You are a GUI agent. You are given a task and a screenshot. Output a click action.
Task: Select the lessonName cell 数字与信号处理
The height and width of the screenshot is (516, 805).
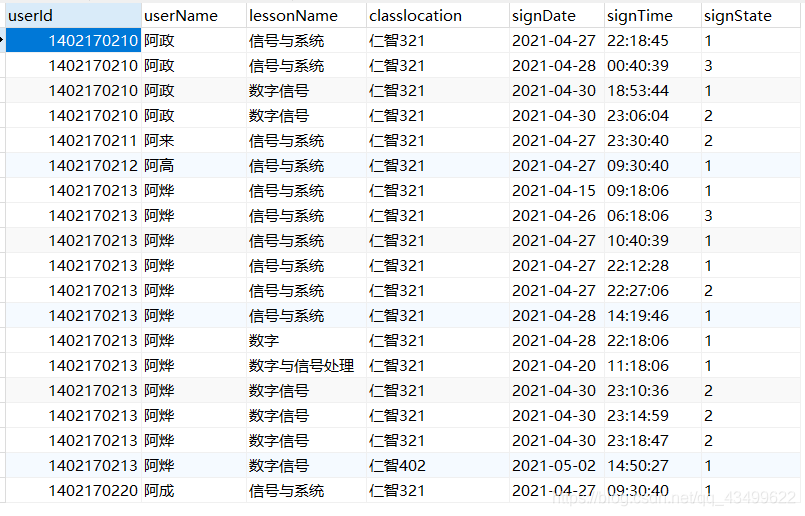(306, 366)
